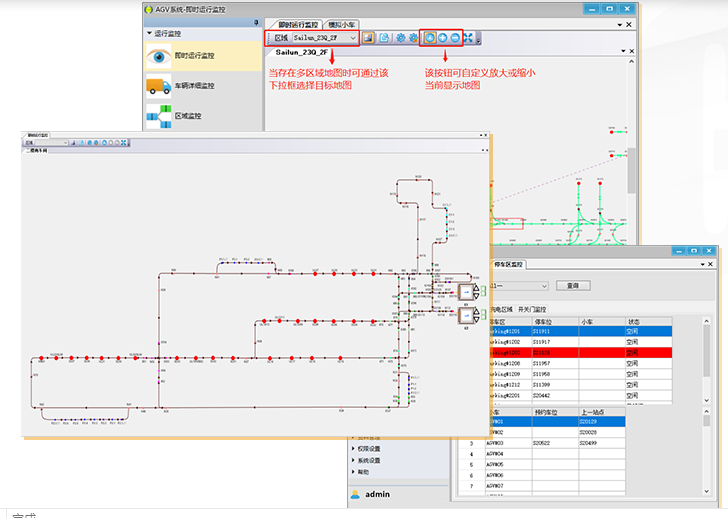This screenshot has width=728, height=518.
Task: Select 车辆详细监控 truck icon in sidebar
Action: point(160,87)
